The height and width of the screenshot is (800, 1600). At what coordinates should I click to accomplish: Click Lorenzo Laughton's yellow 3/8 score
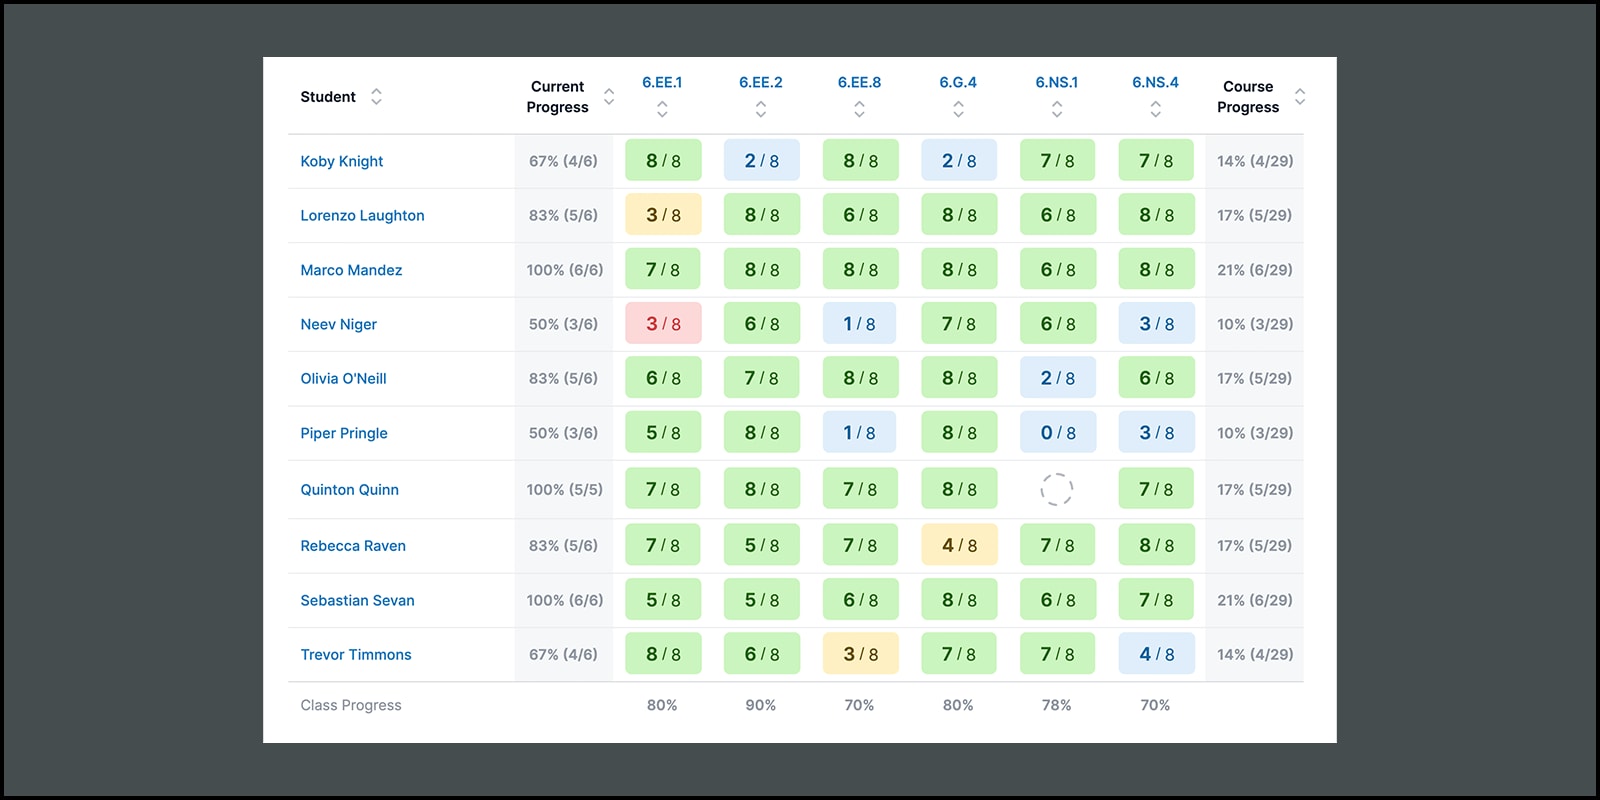click(x=663, y=215)
